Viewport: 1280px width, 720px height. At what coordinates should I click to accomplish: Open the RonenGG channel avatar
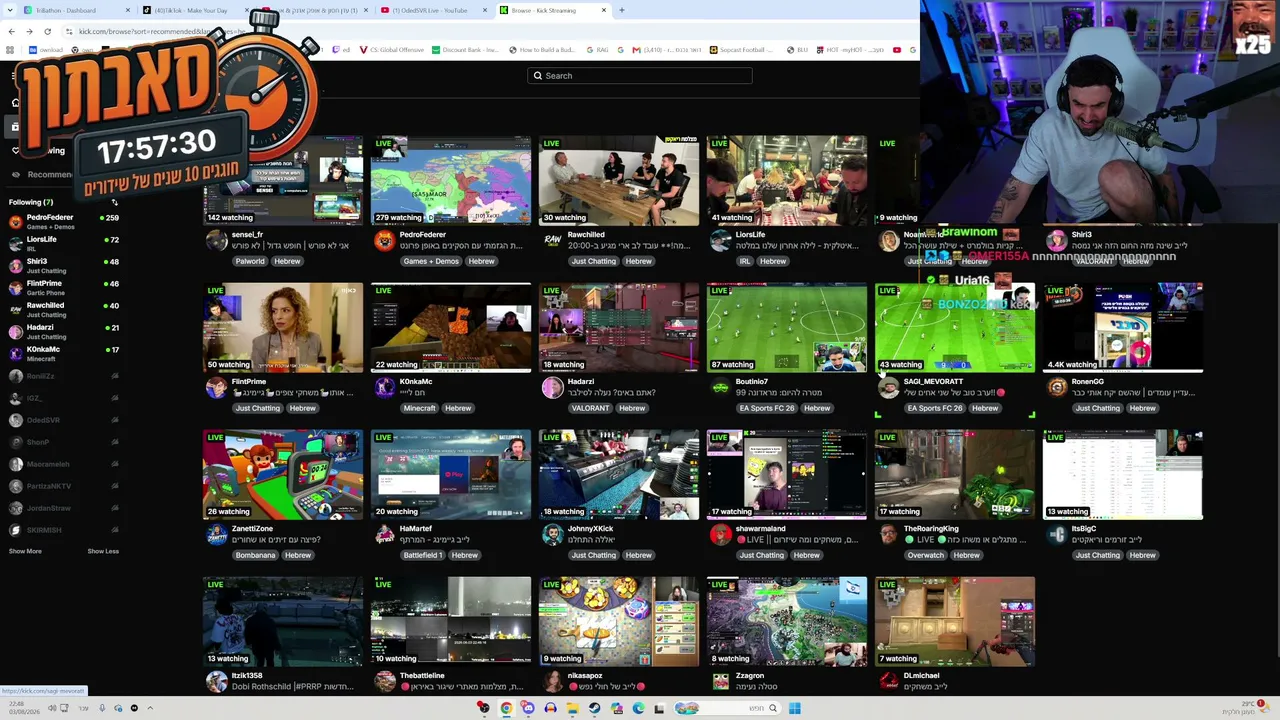click(1056, 387)
